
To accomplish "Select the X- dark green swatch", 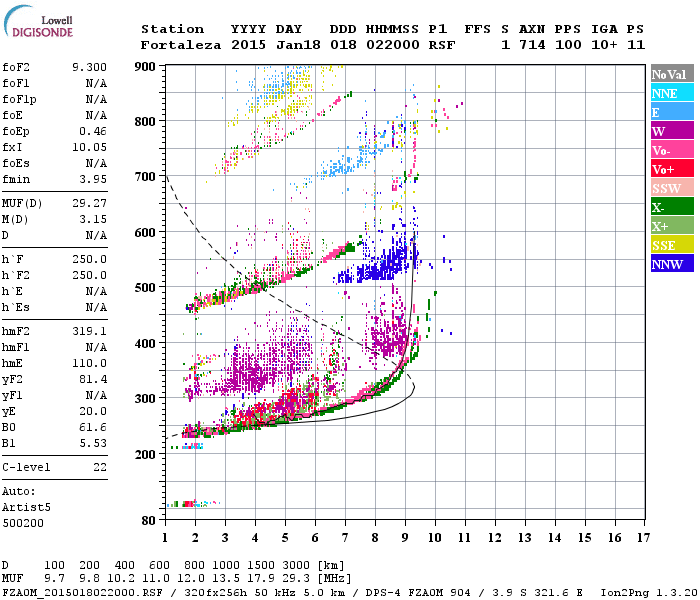I will pos(672,207).
